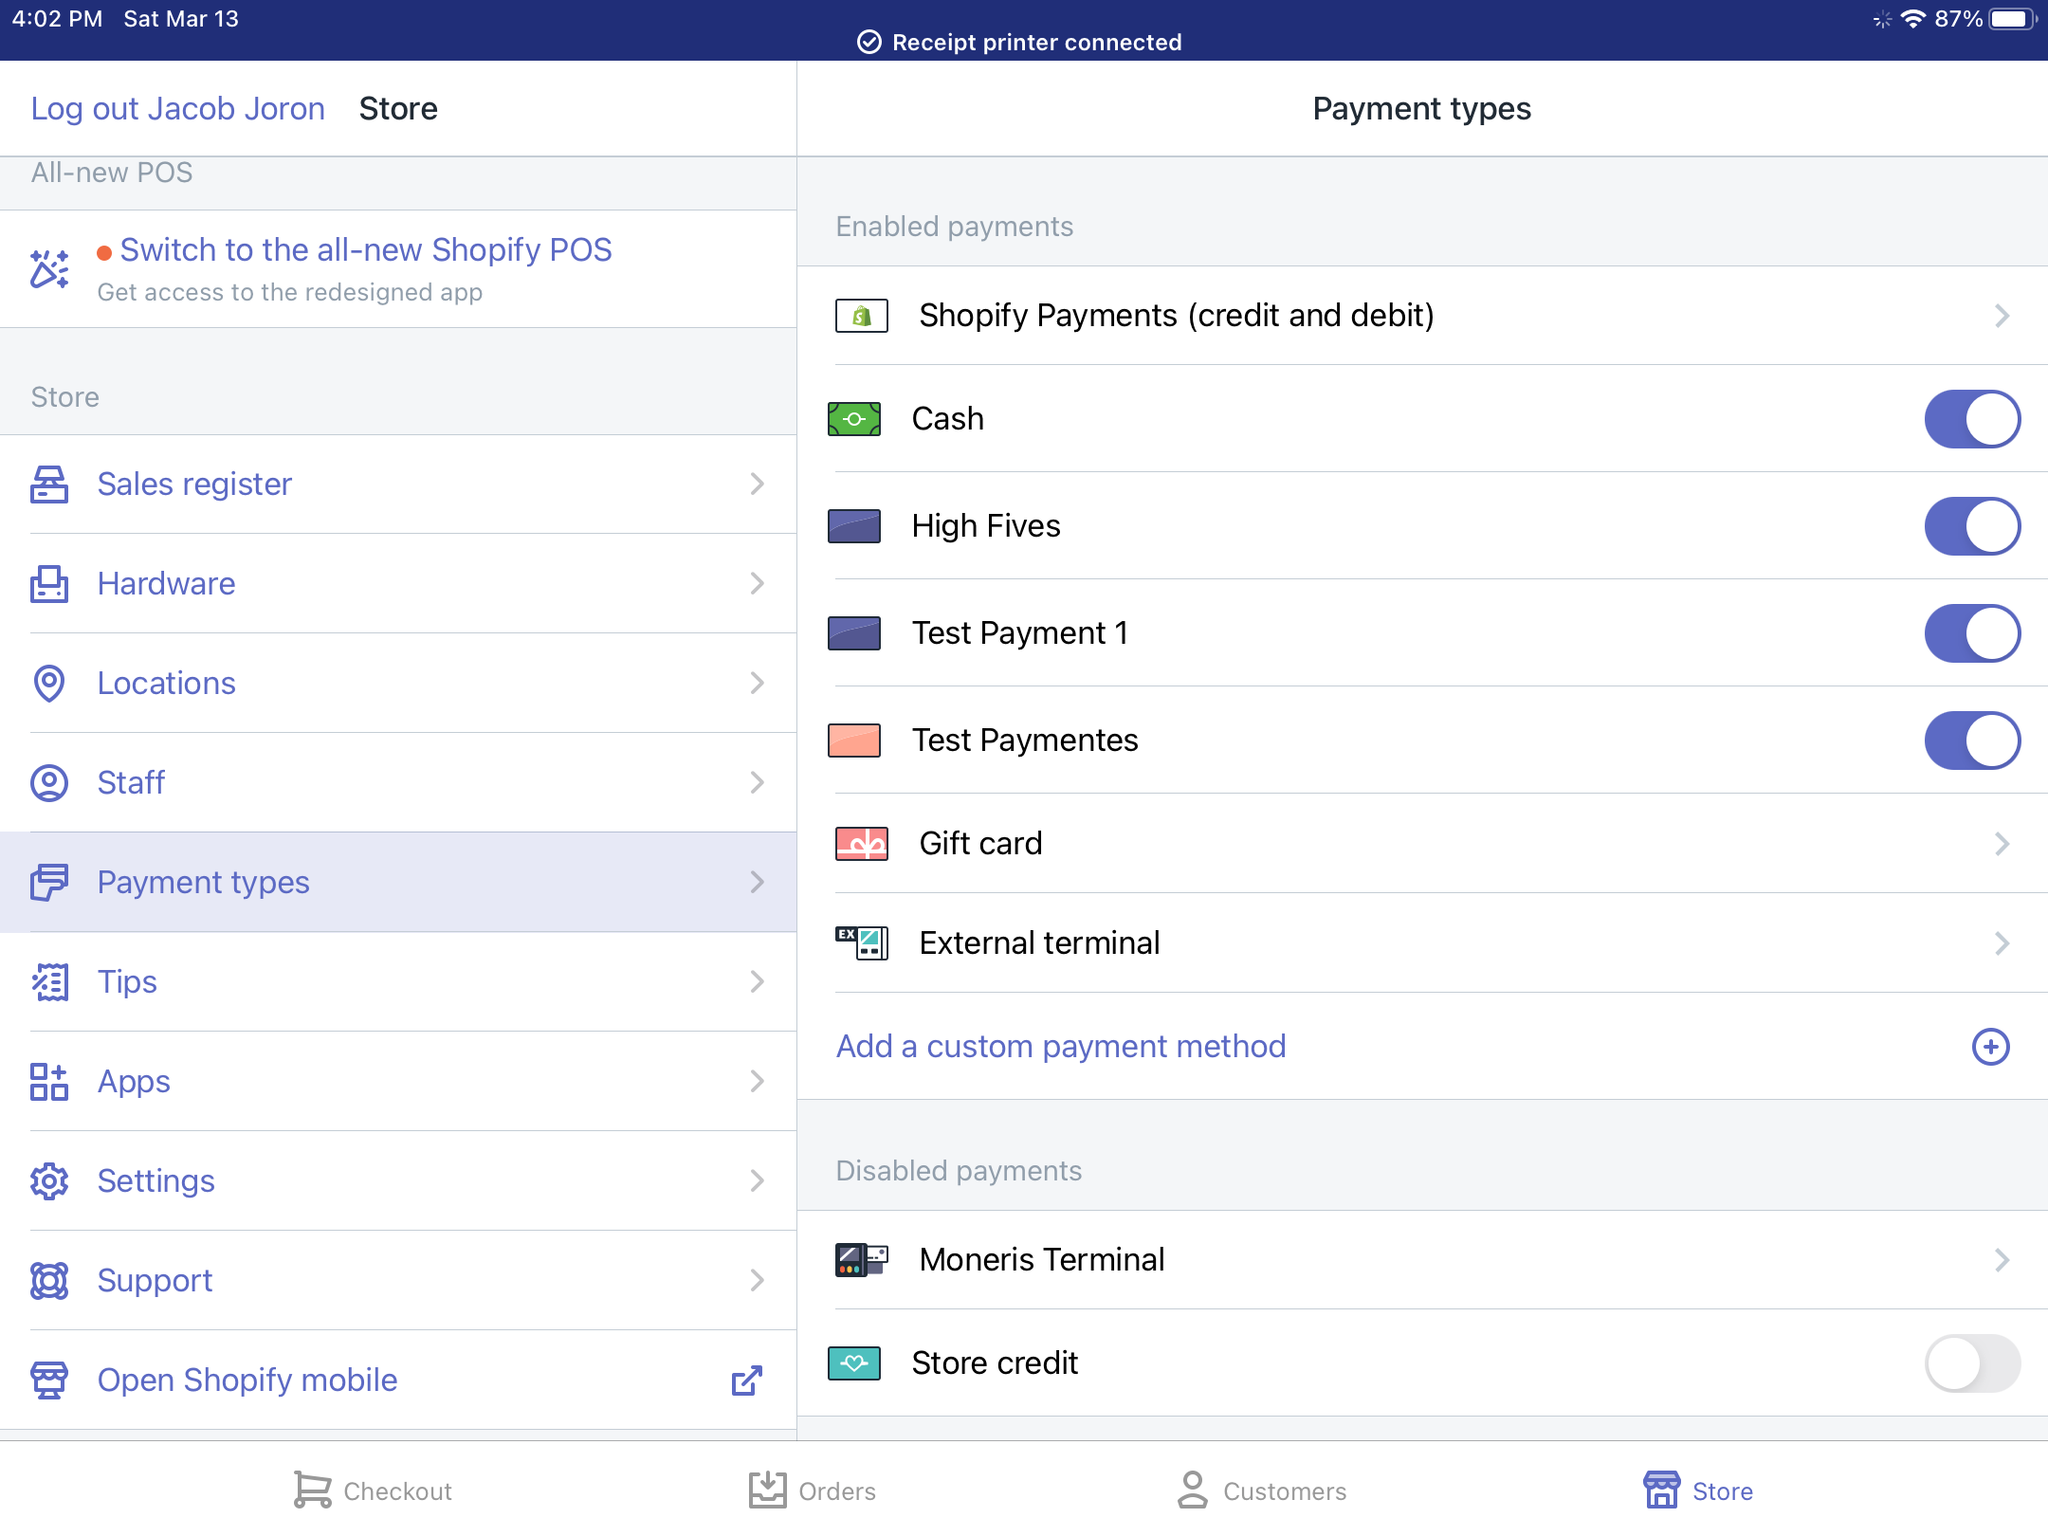Open Switch to the all-new Shopify POS
This screenshot has width=2048, height=1536.
[365, 250]
